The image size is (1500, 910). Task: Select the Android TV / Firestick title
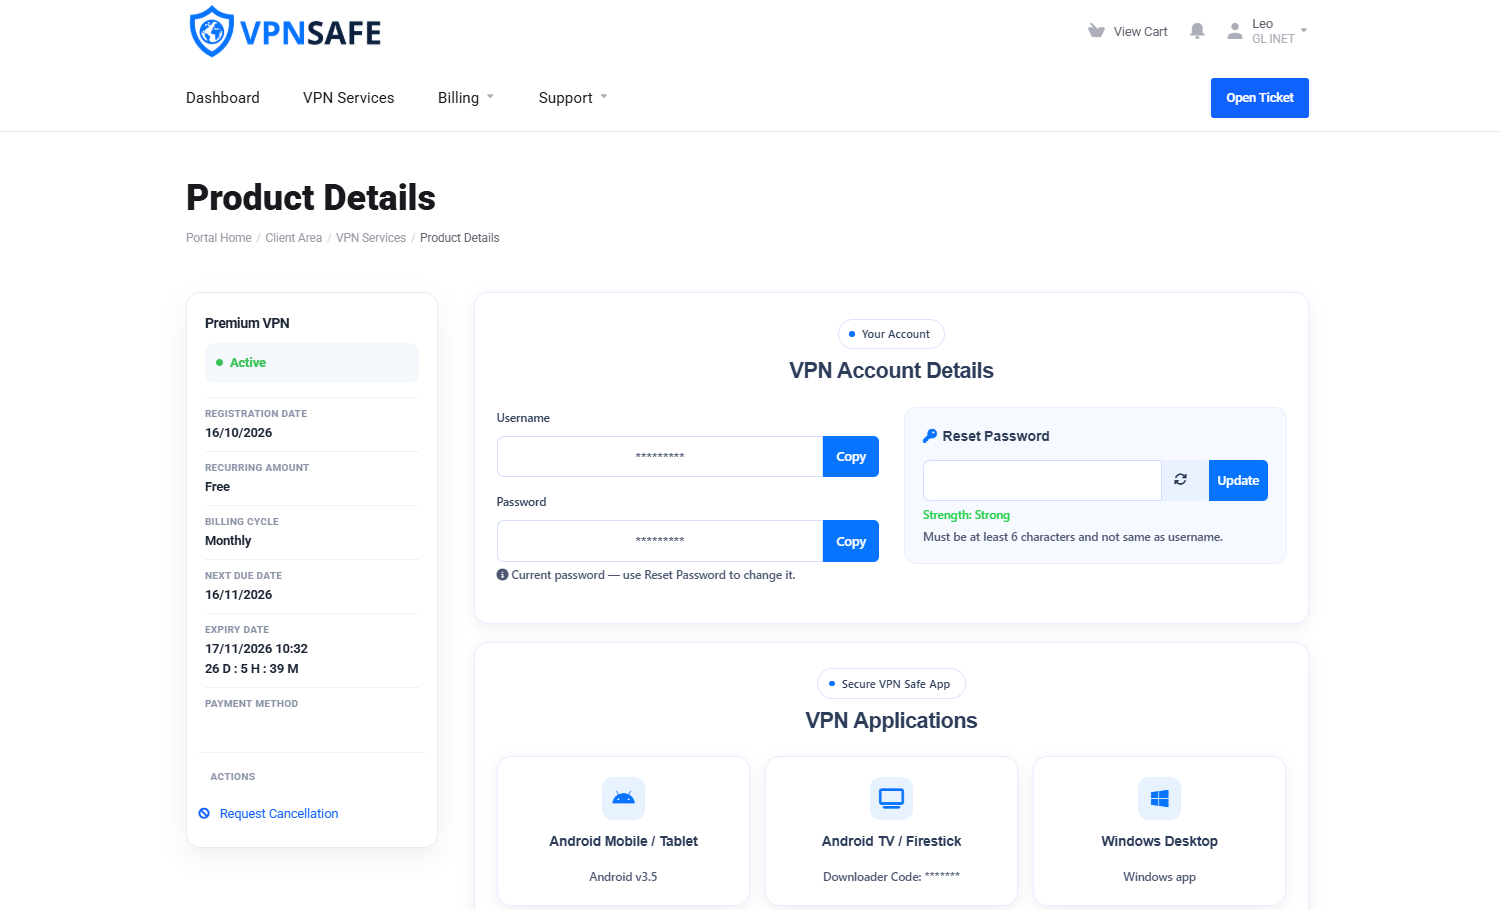click(892, 841)
